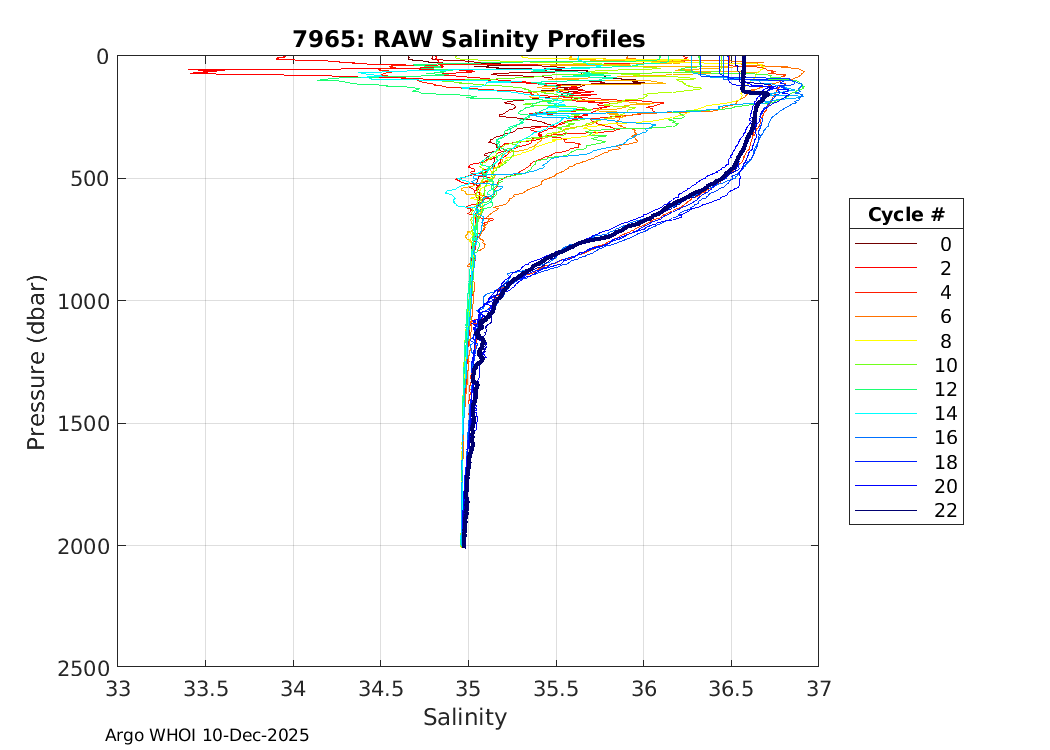The width and height of the screenshot is (1050, 750).
Task: Click the thick dark blue profile near 1500 dbar
Action: tap(470, 423)
